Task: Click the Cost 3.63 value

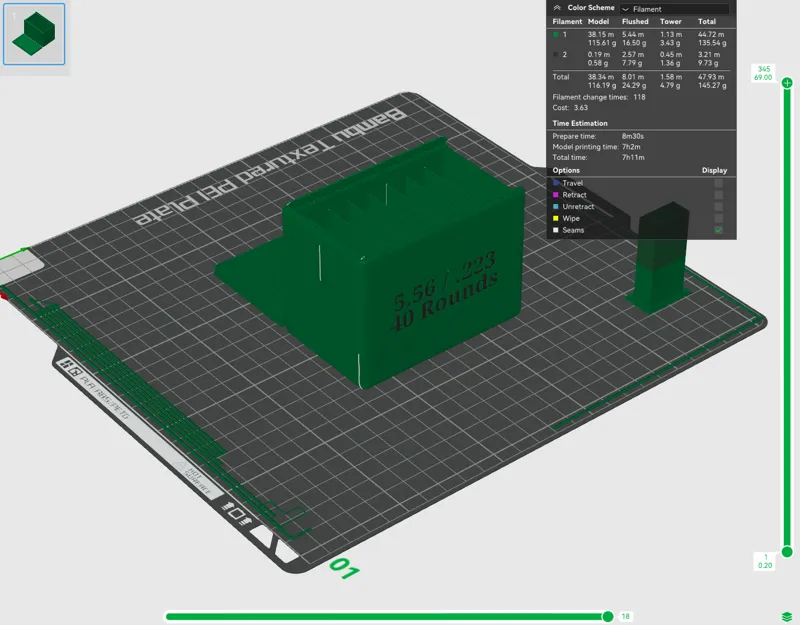Action: pyautogui.click(x=581, y=108)
